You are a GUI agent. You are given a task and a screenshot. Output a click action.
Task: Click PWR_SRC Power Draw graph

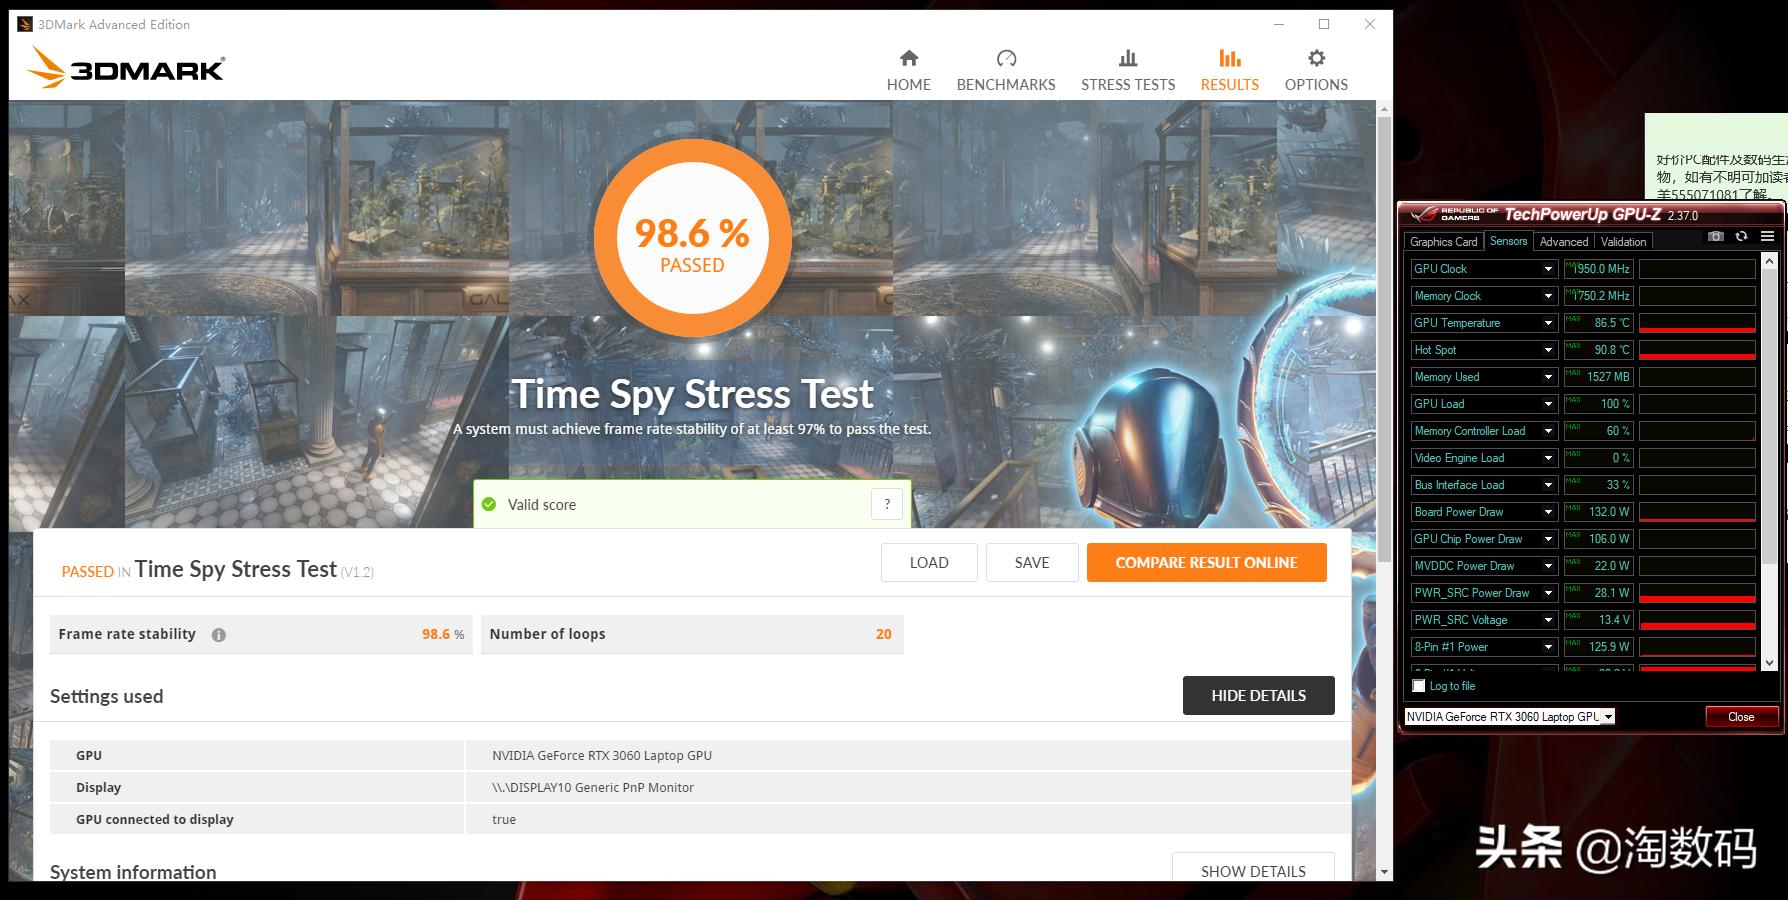(1697, 593)
